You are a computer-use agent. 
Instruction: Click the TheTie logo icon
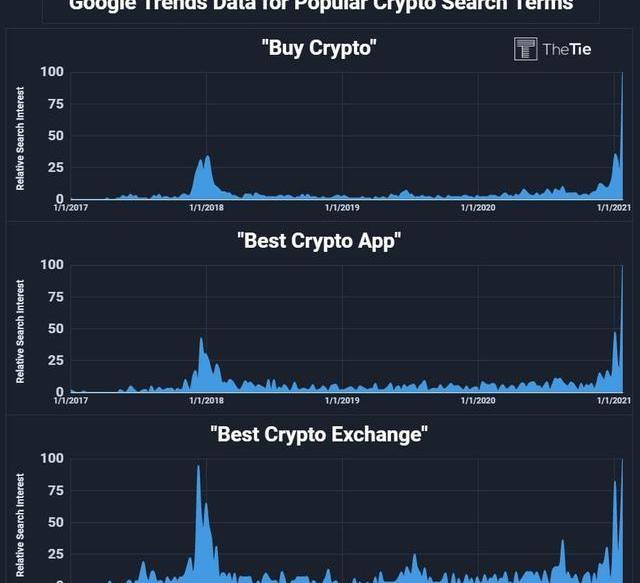(526, 48)
